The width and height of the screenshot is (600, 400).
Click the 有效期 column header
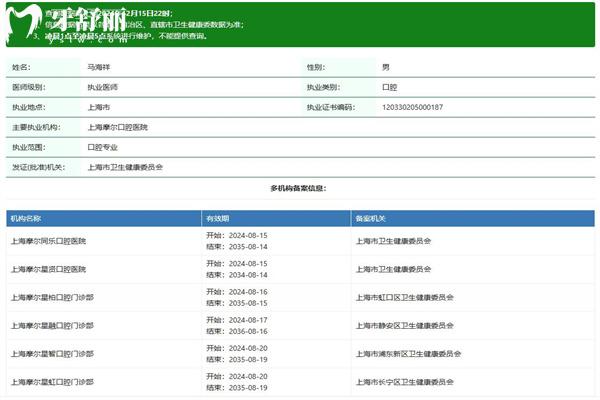(x=217, y=219)
